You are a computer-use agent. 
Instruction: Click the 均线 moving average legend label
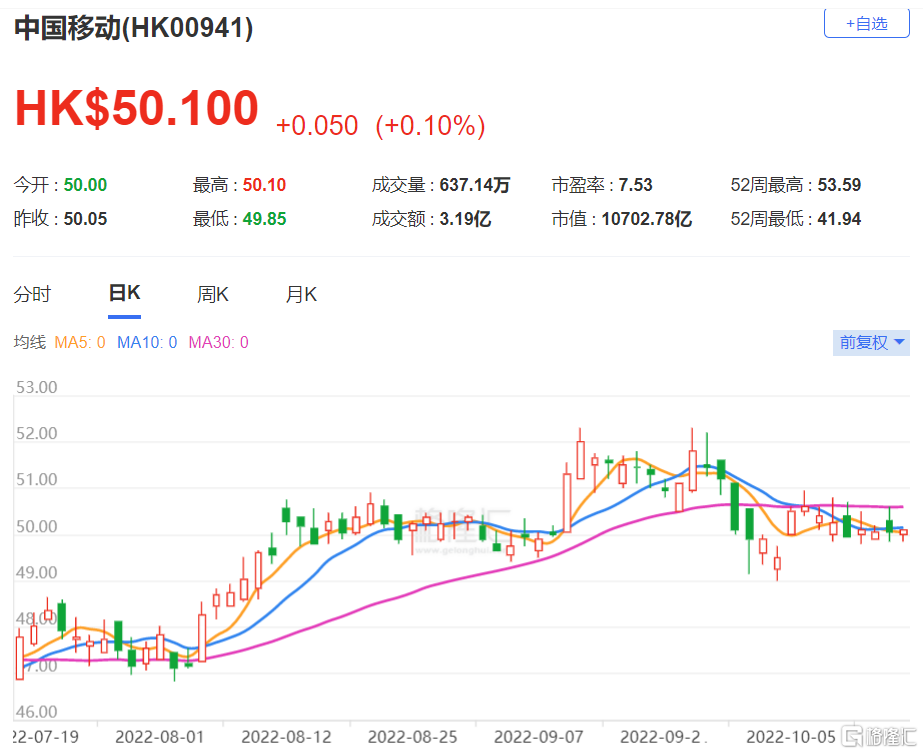coord(29,342)
